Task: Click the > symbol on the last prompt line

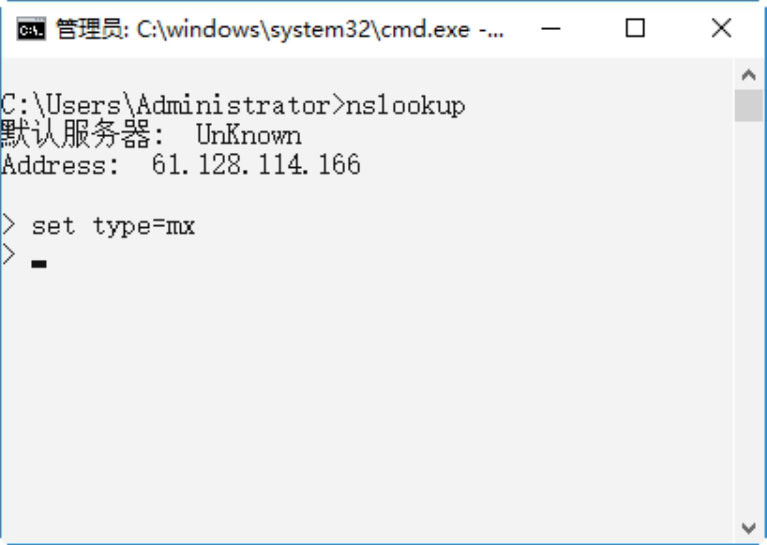Action: pyautogui.click(x=9, y=255)
